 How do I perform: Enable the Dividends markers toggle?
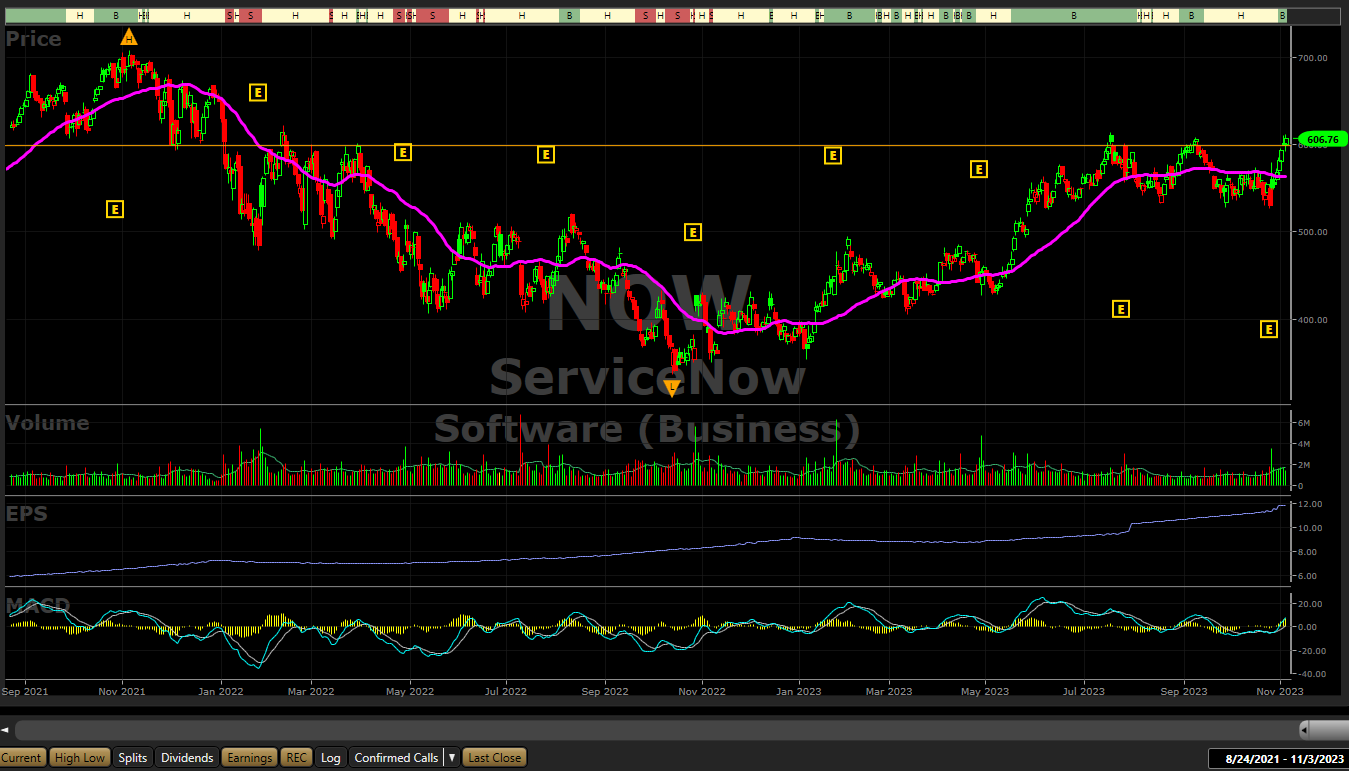coord(187,758)
